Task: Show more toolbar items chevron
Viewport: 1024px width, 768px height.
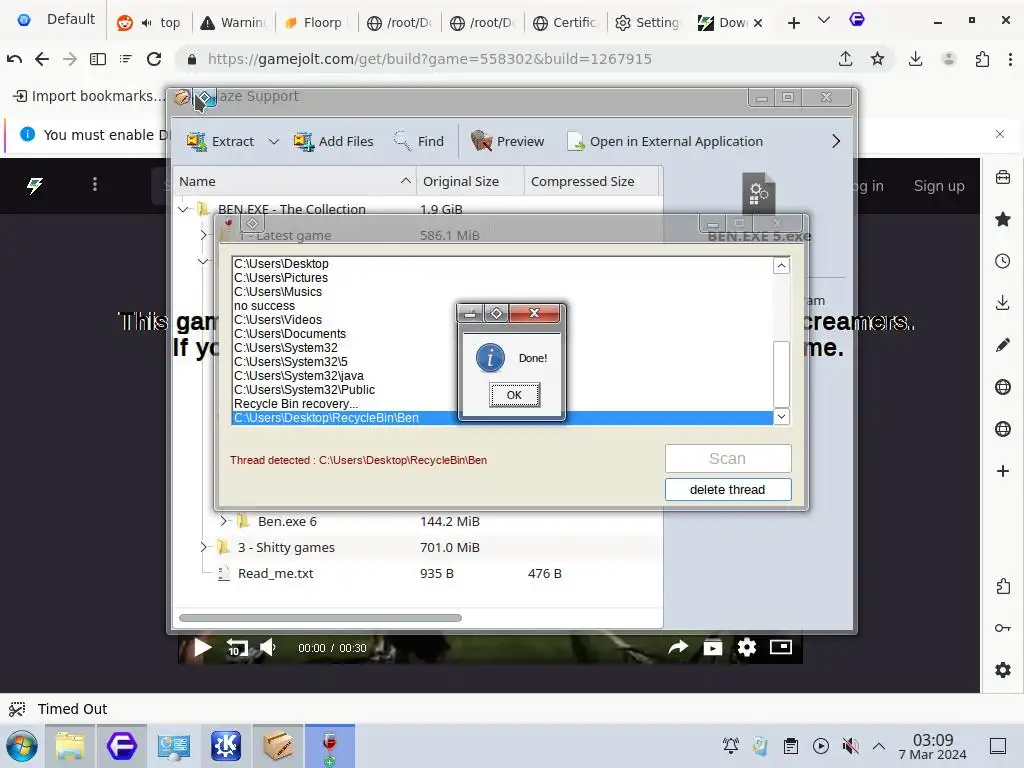Action: coord(836,141)
